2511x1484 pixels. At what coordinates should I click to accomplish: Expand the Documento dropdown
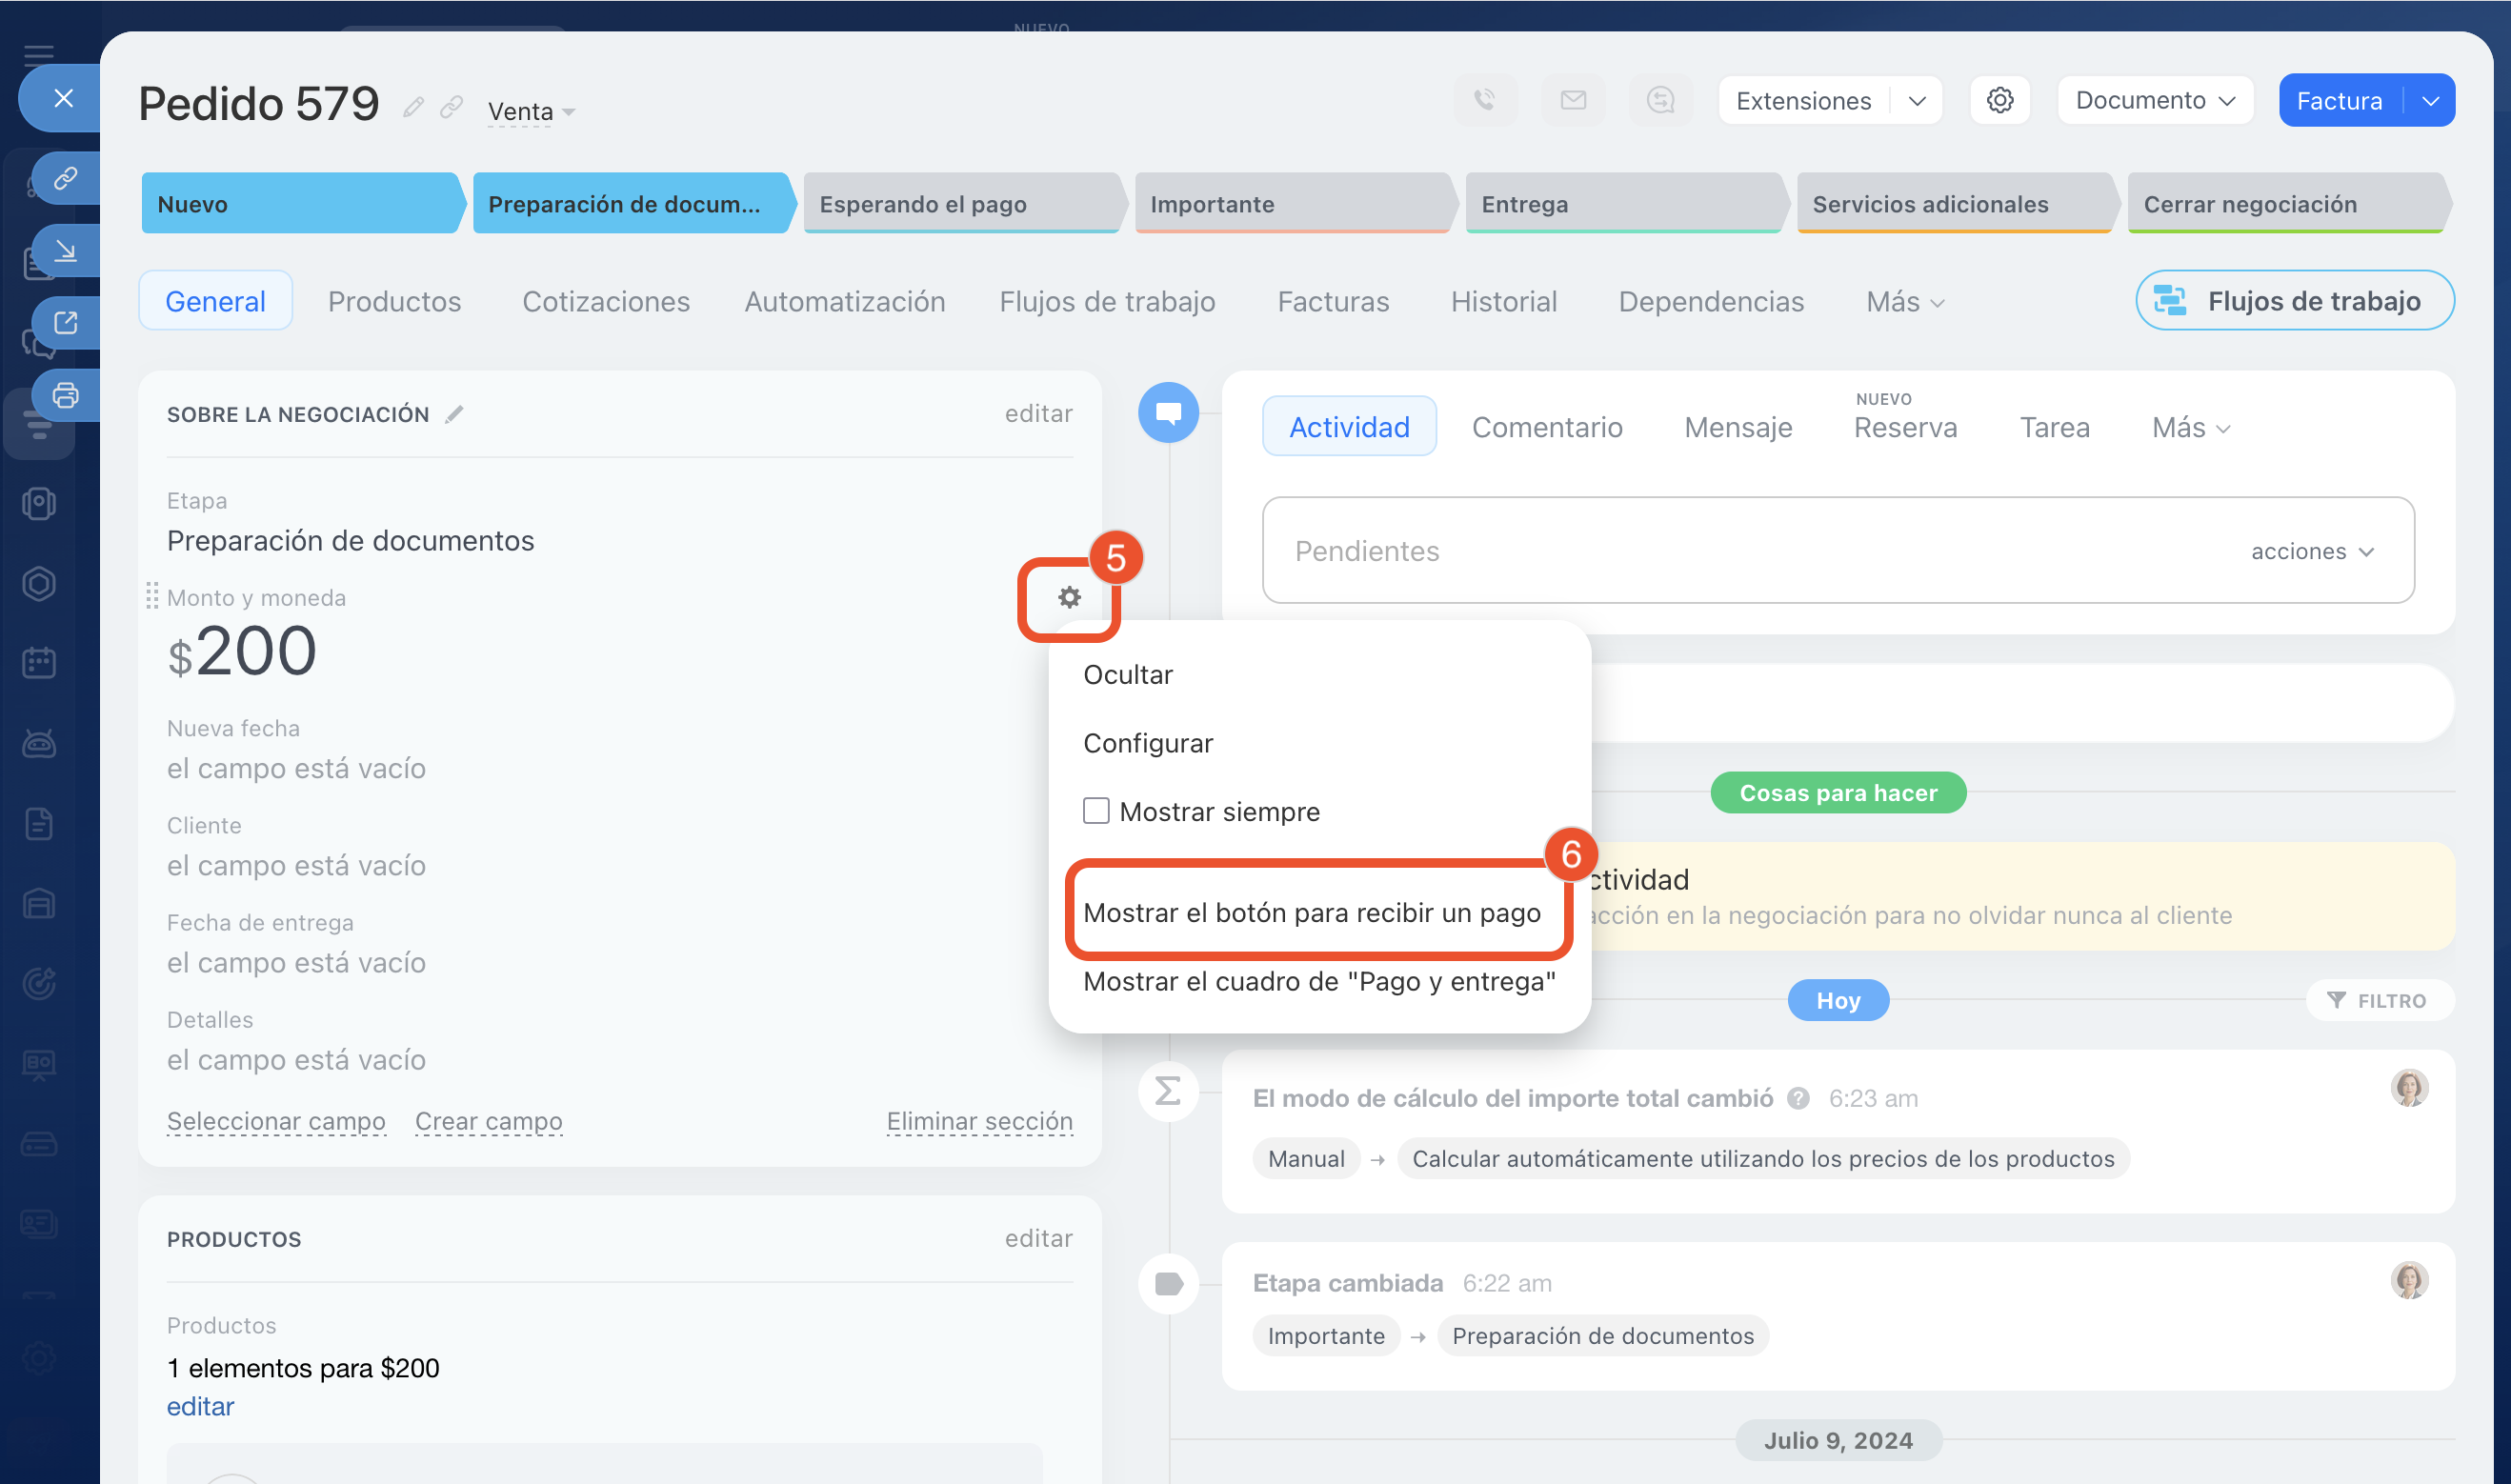coord(2154,100)
